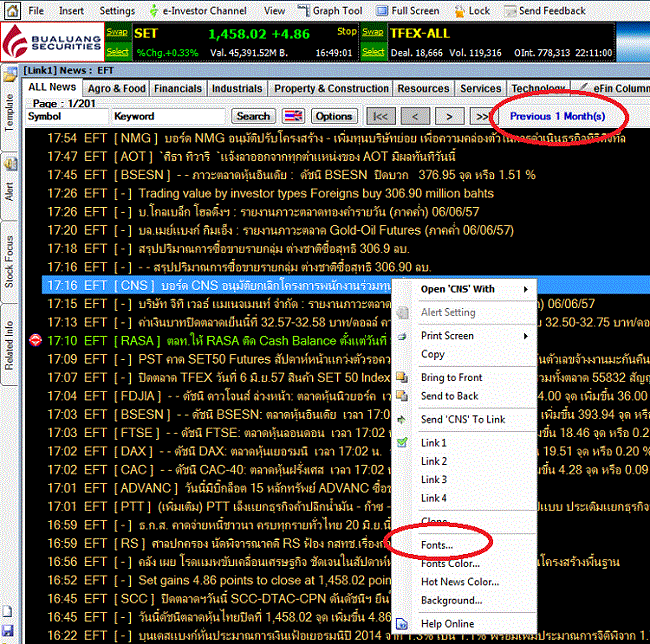Choose Copy from context menu
Viewport: 650px width, 644px height.
tap(433, 354)
